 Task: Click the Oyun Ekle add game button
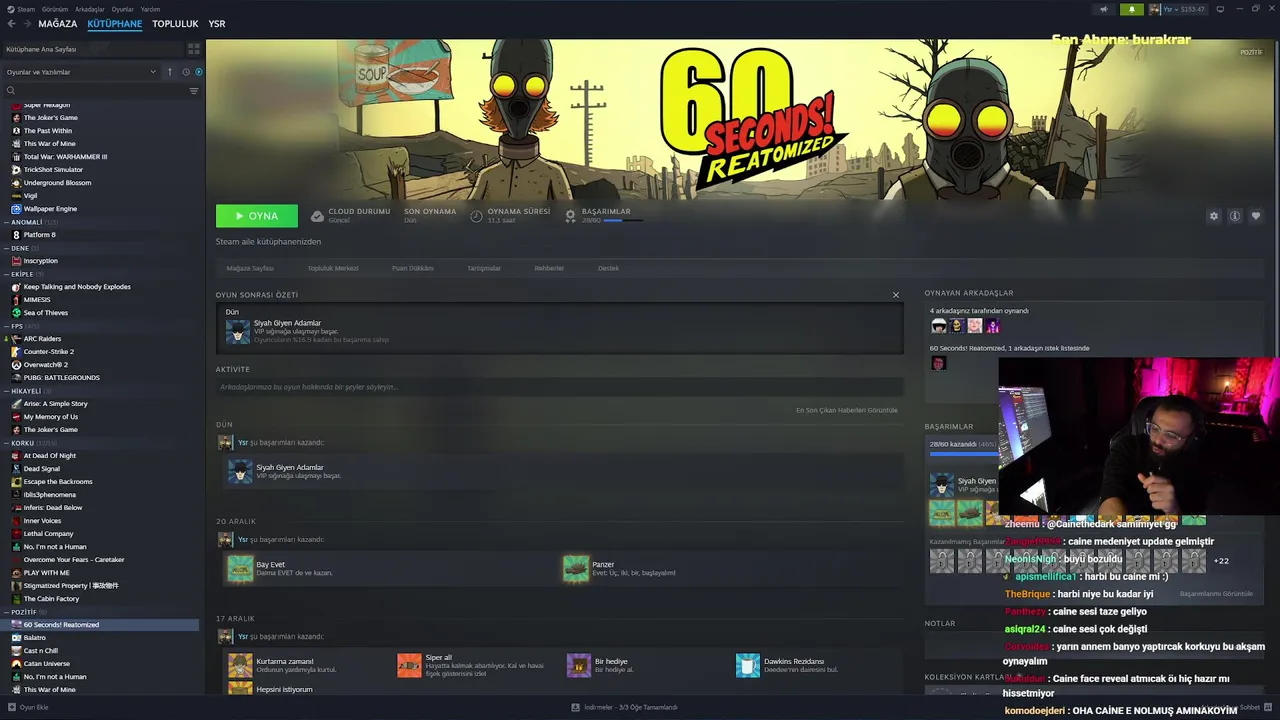28,707
